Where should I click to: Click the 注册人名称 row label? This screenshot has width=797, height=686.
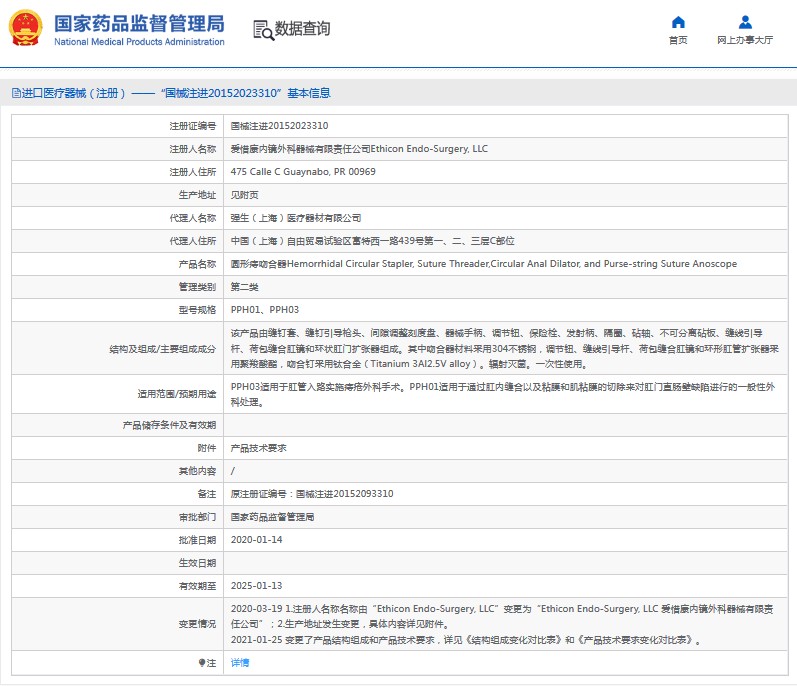193,149
